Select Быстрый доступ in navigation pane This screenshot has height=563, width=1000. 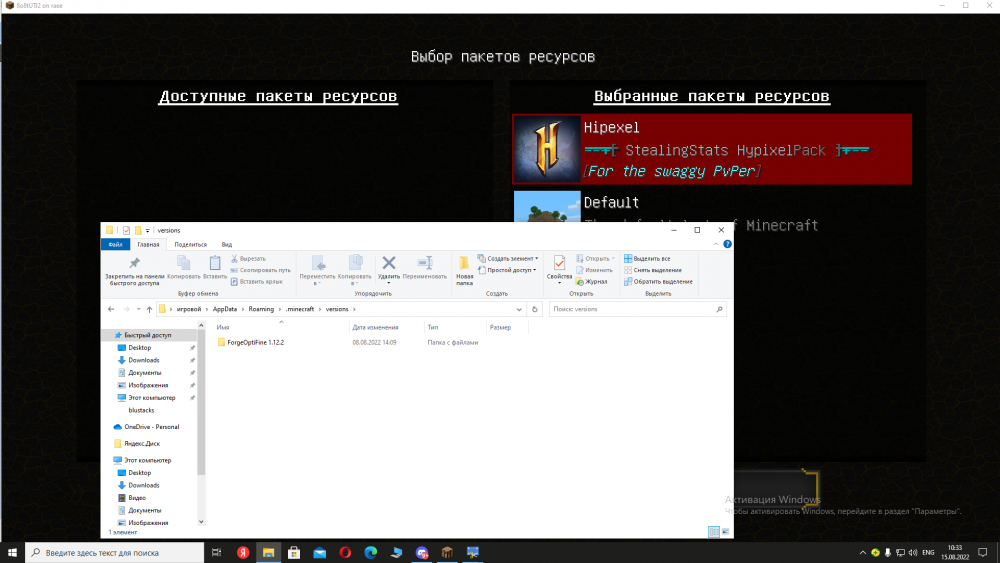coord(147,335)
